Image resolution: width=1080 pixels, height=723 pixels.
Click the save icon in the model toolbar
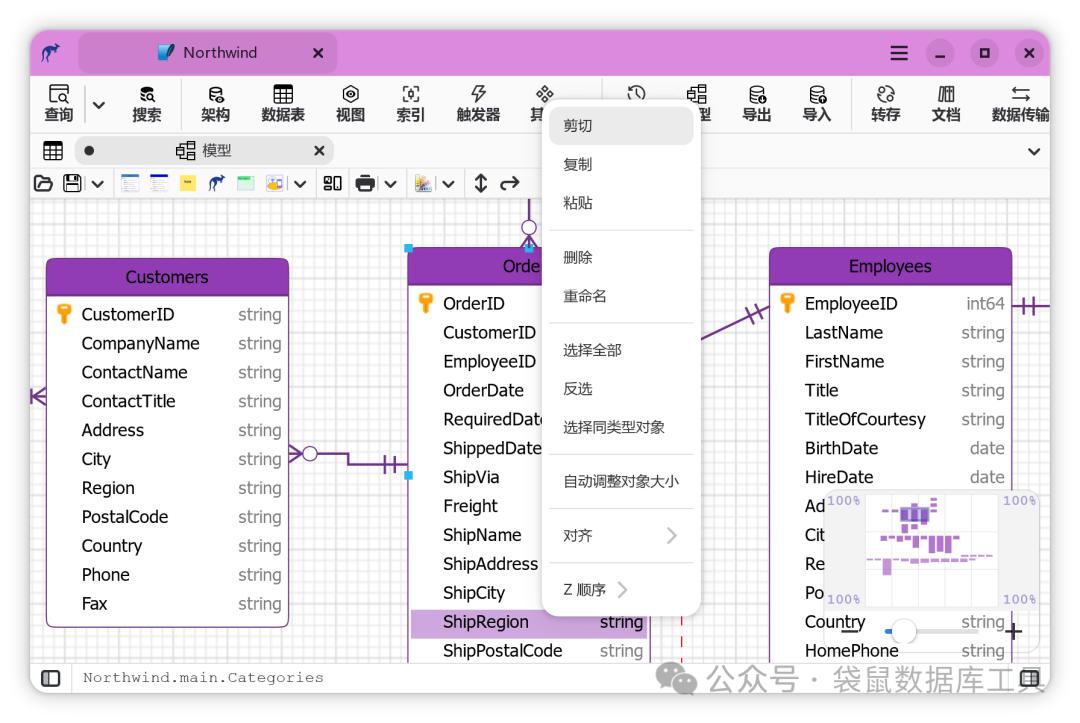[x=72, y=183]
